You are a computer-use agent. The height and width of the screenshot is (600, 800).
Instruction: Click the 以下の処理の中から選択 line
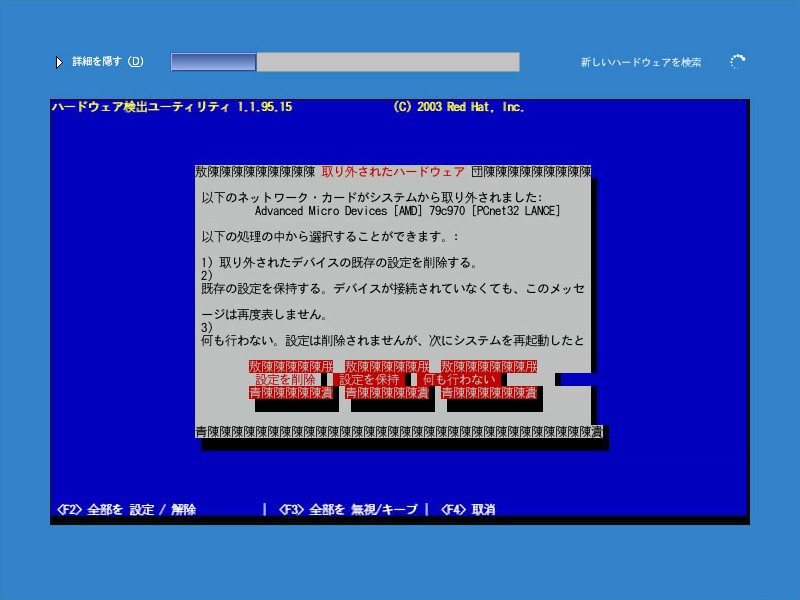[x=330, y=237]
